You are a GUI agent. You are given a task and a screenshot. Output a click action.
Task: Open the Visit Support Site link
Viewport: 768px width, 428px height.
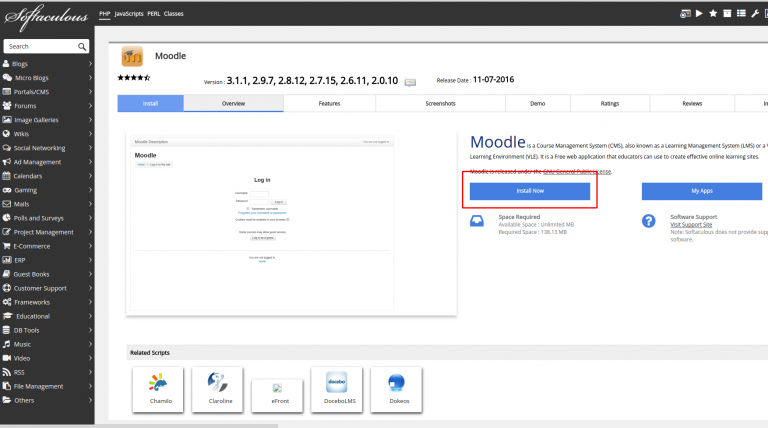(691, 224)
